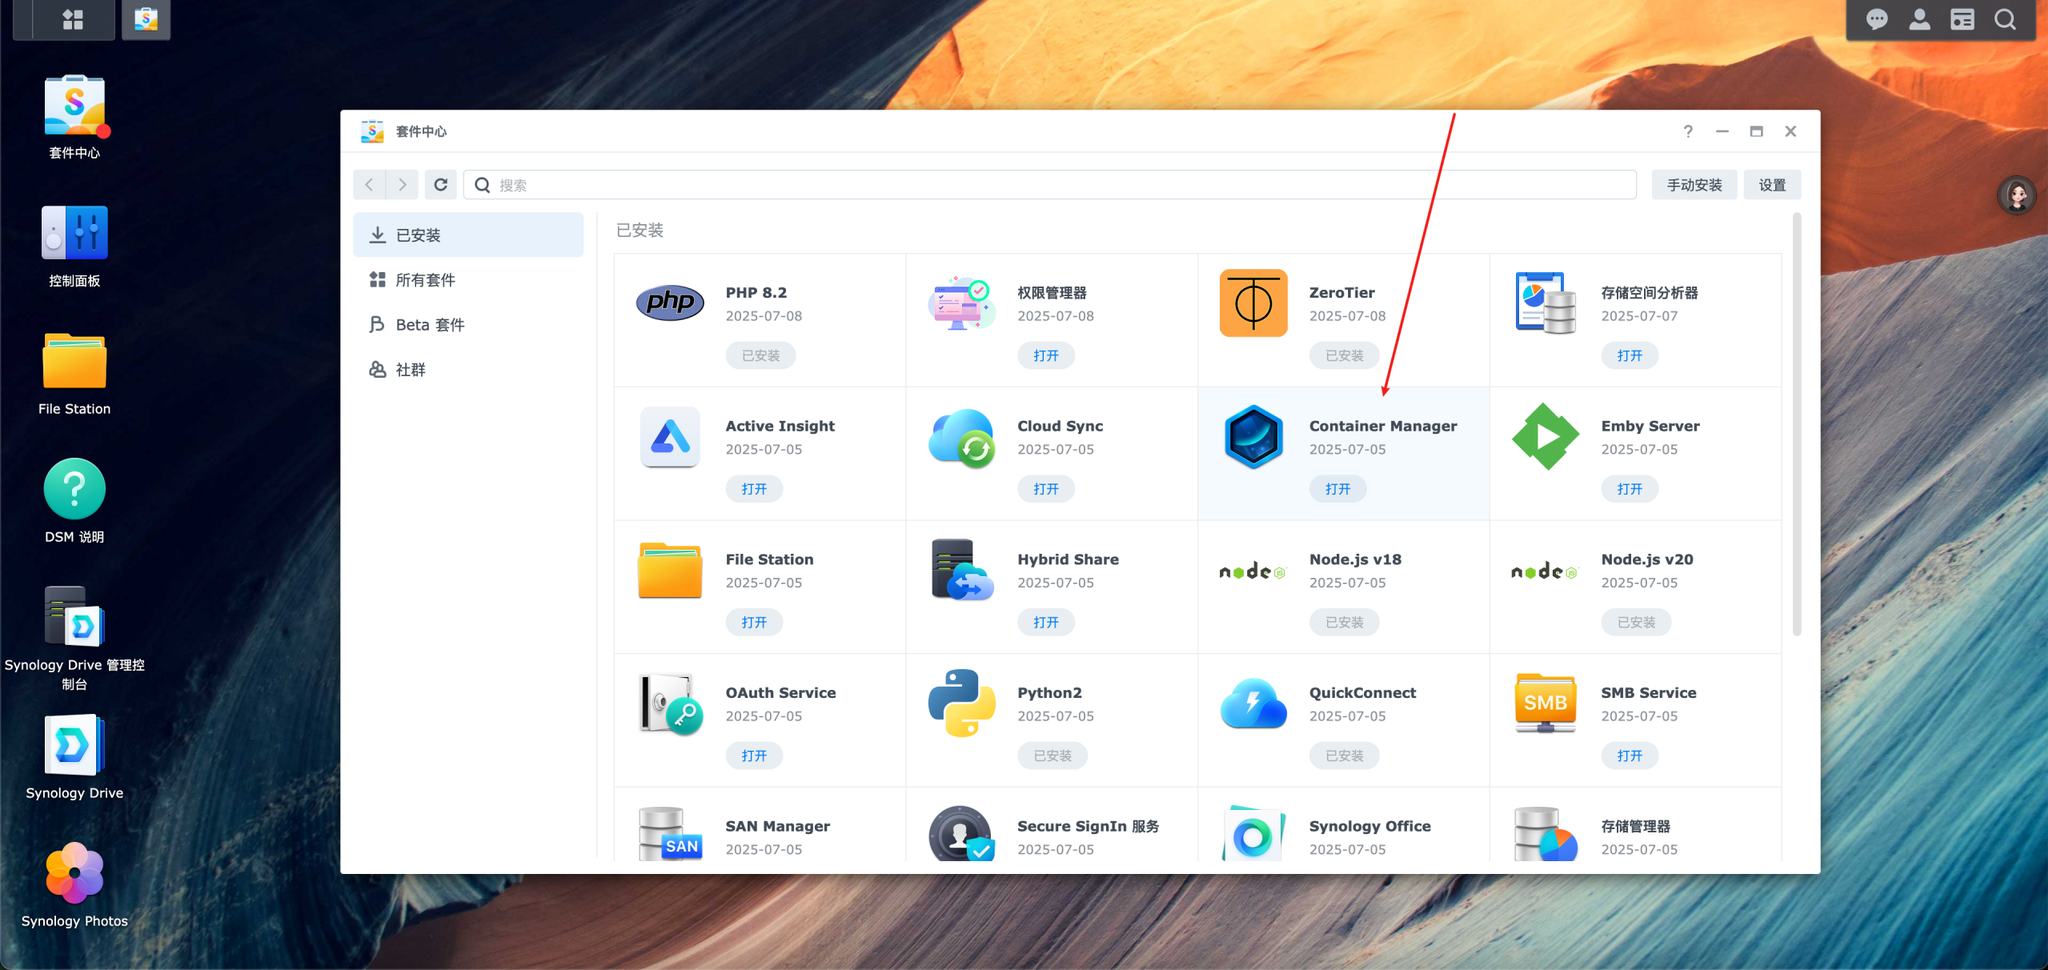2048x970 pixels.
Task: Open user options person icon
Action: pyautogui.click(x=1919, y=19)
